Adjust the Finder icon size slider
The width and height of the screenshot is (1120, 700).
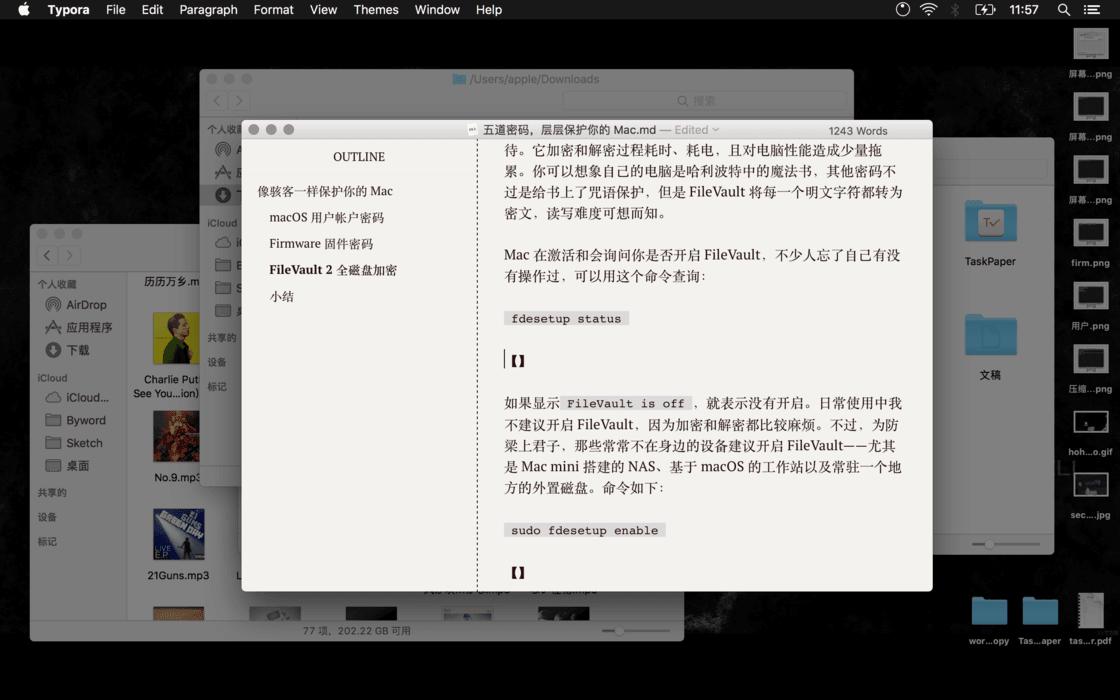[635, 631]
